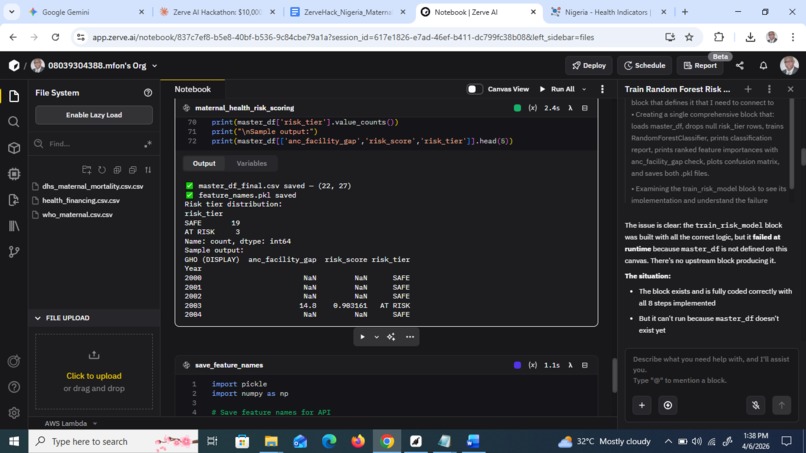Click the chat message text box
This screenshot has height=453, width=806.
[711, 370]
